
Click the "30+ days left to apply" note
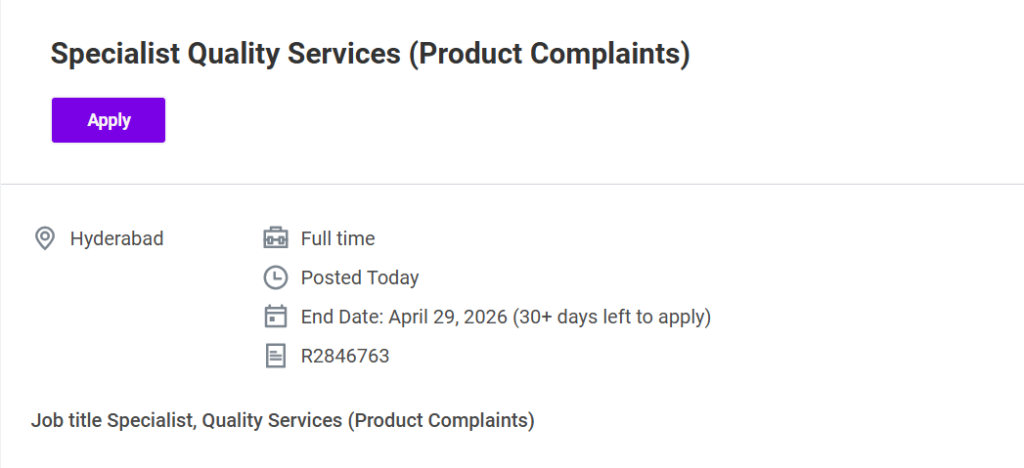(x=612, y=317)
